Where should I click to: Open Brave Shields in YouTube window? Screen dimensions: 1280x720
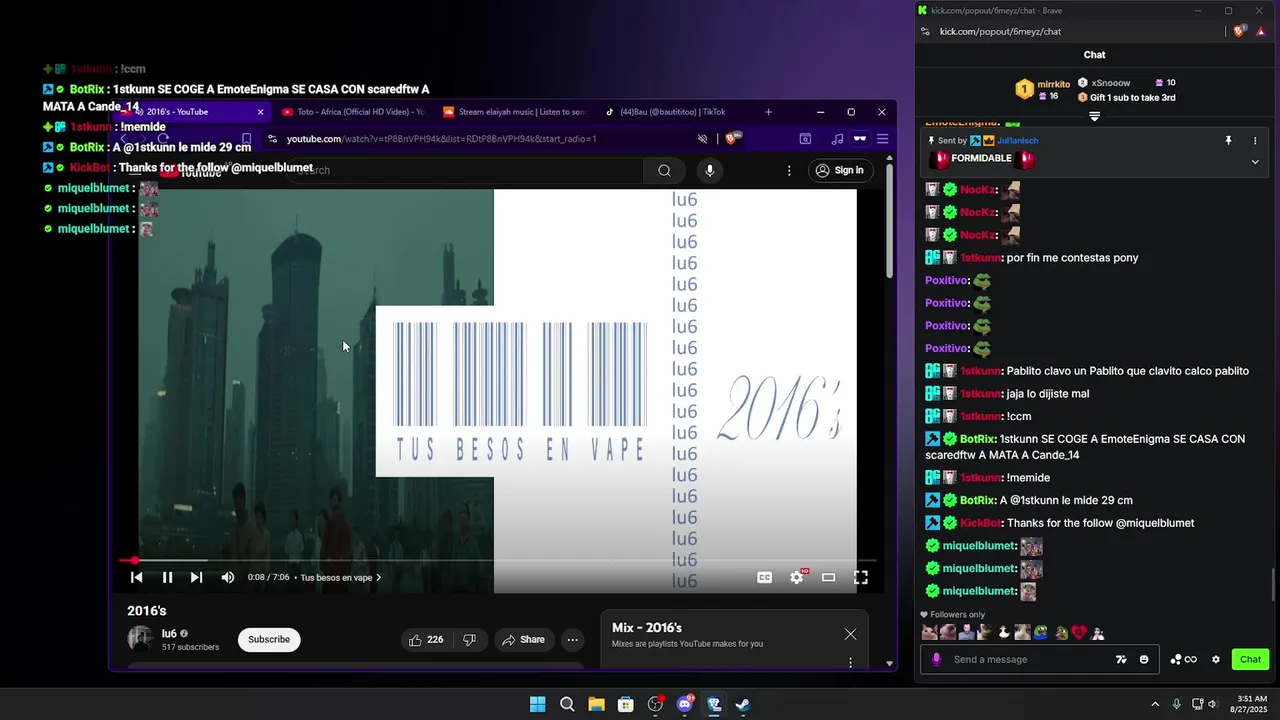(730, 139)
